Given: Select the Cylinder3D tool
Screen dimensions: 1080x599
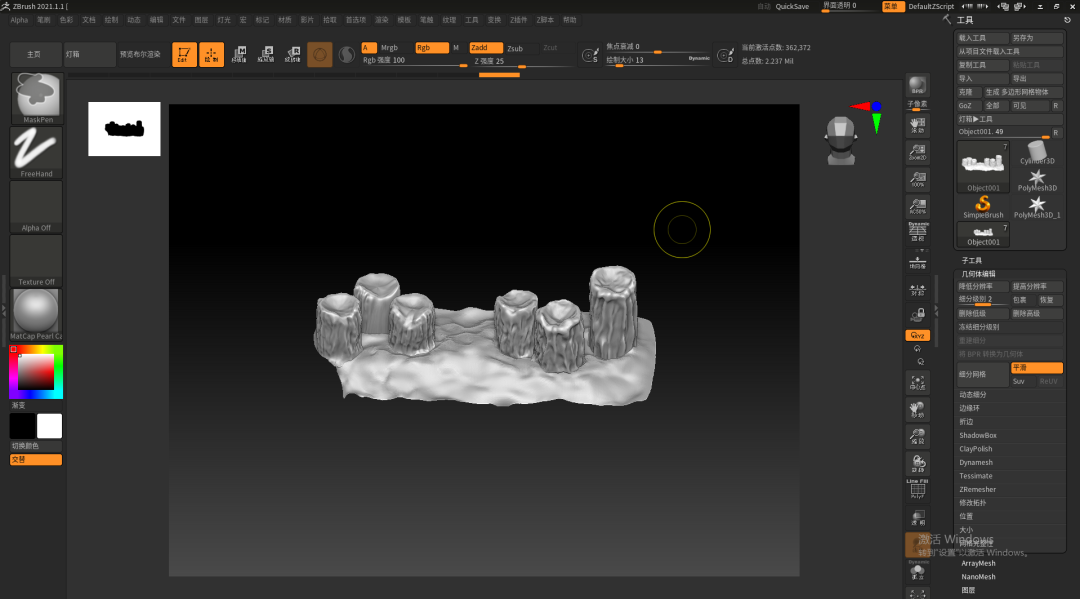Looking at the screenshot, I should pos(1037,152).
